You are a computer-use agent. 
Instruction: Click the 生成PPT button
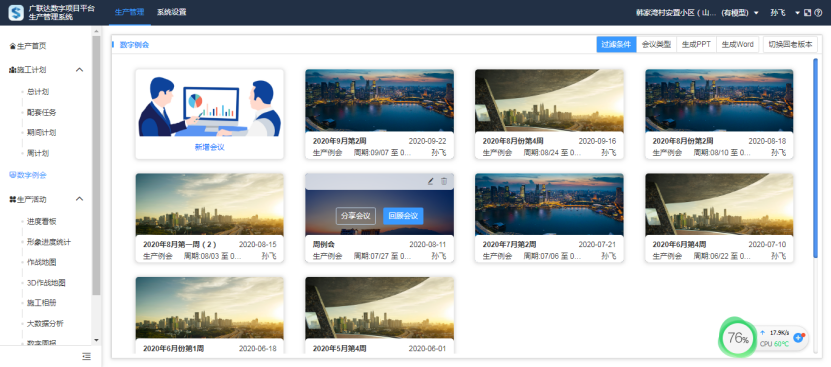[x=696, y=45]
